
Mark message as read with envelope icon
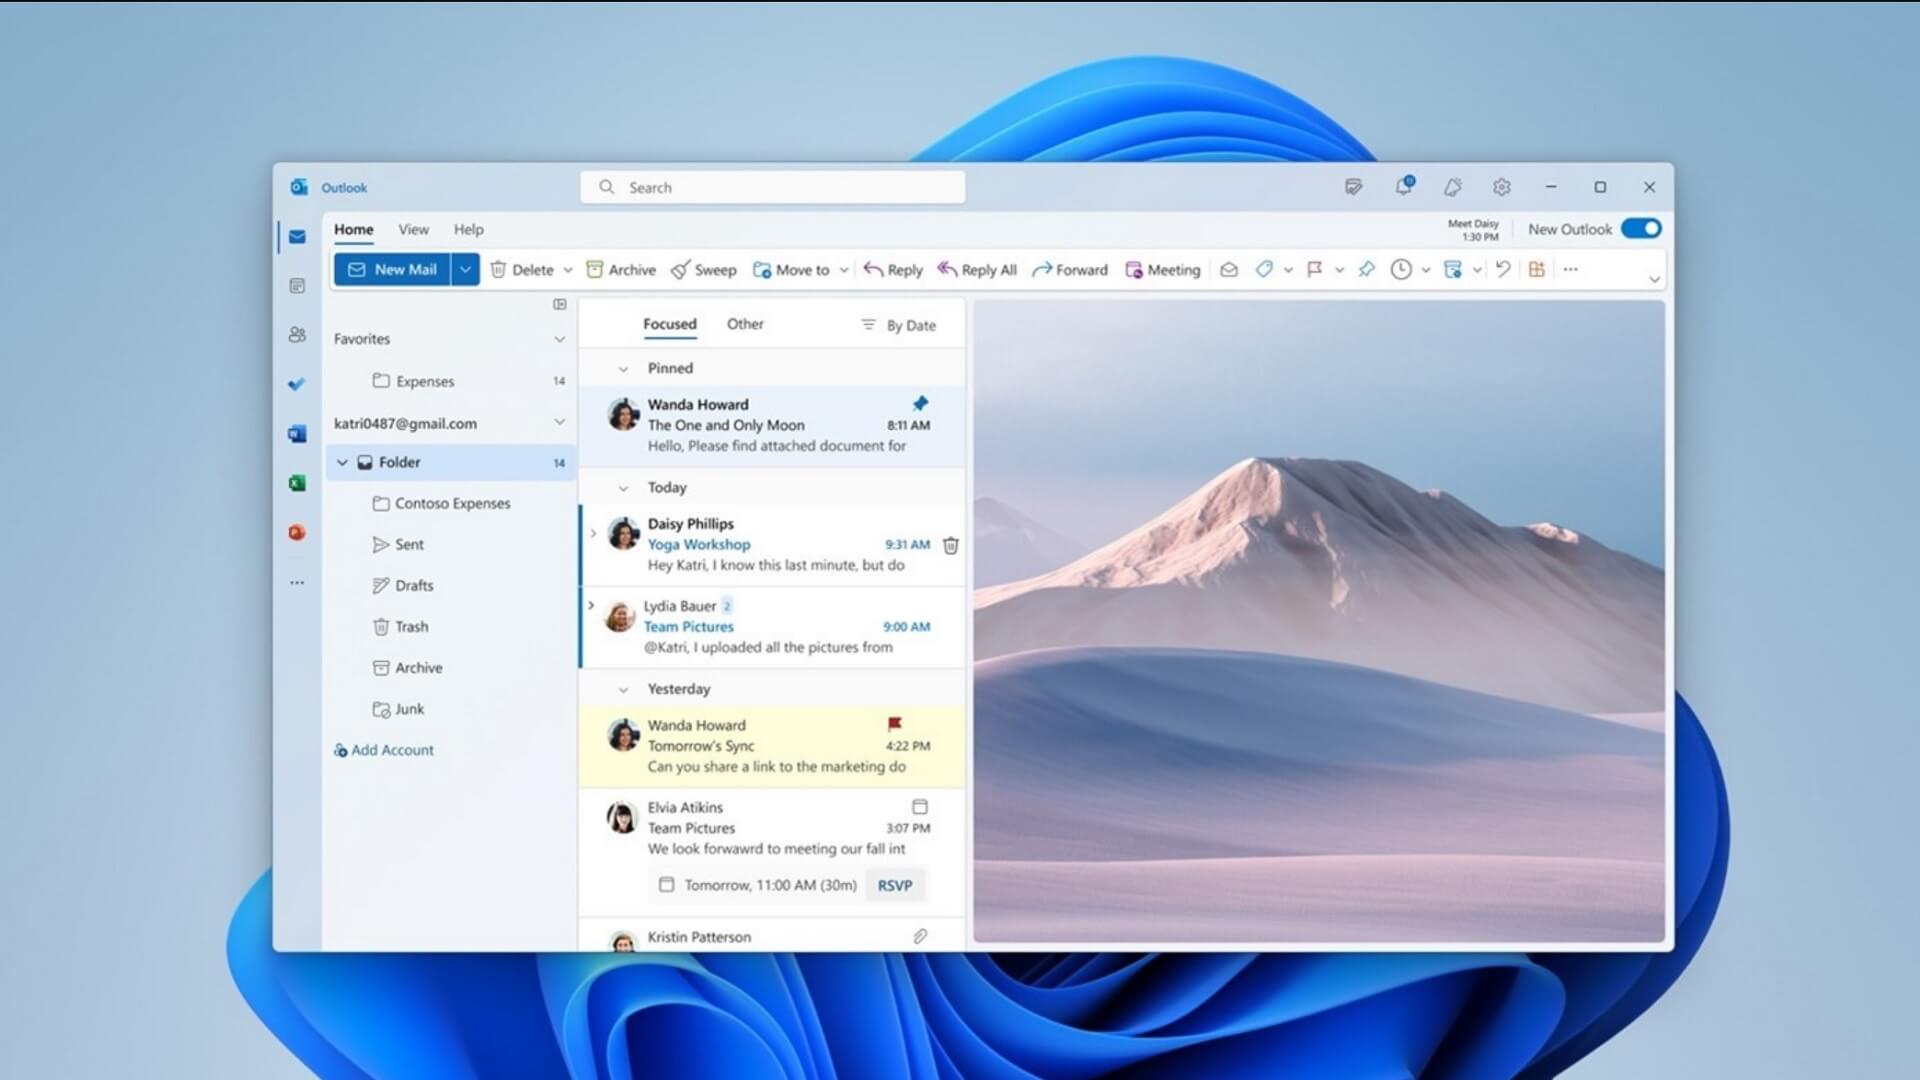tap(1229, 269)
